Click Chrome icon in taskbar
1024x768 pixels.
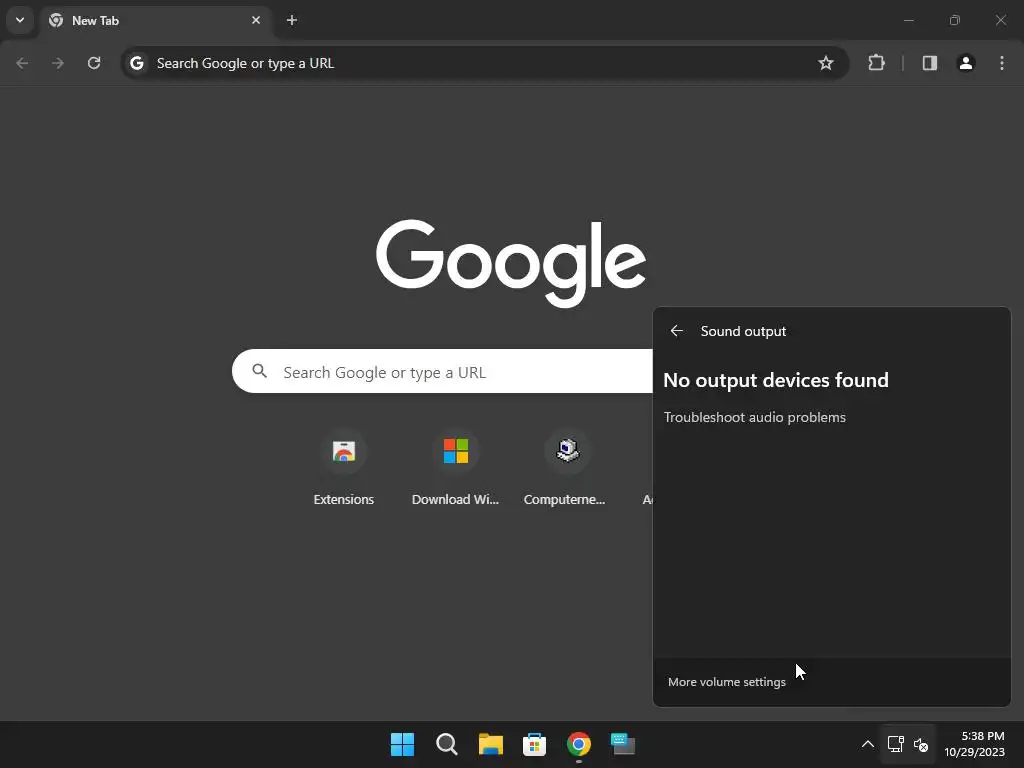pyautogui.click(x=579, y=744)
